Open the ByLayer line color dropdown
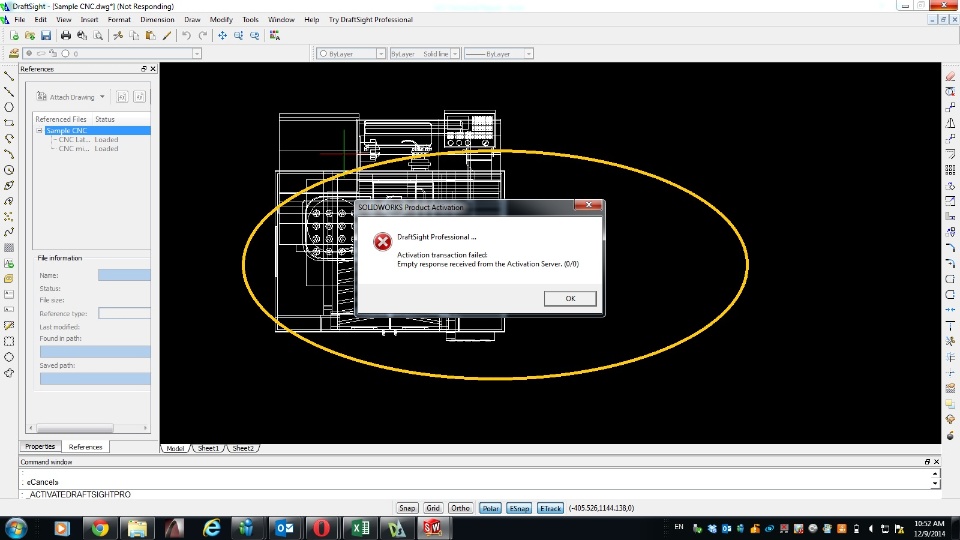960x540 pixels. click(x=380, y=54)
